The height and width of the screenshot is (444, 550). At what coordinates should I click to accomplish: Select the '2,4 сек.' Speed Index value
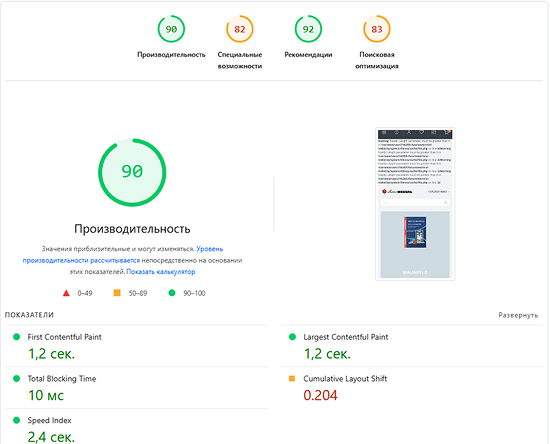coord(52,437)
